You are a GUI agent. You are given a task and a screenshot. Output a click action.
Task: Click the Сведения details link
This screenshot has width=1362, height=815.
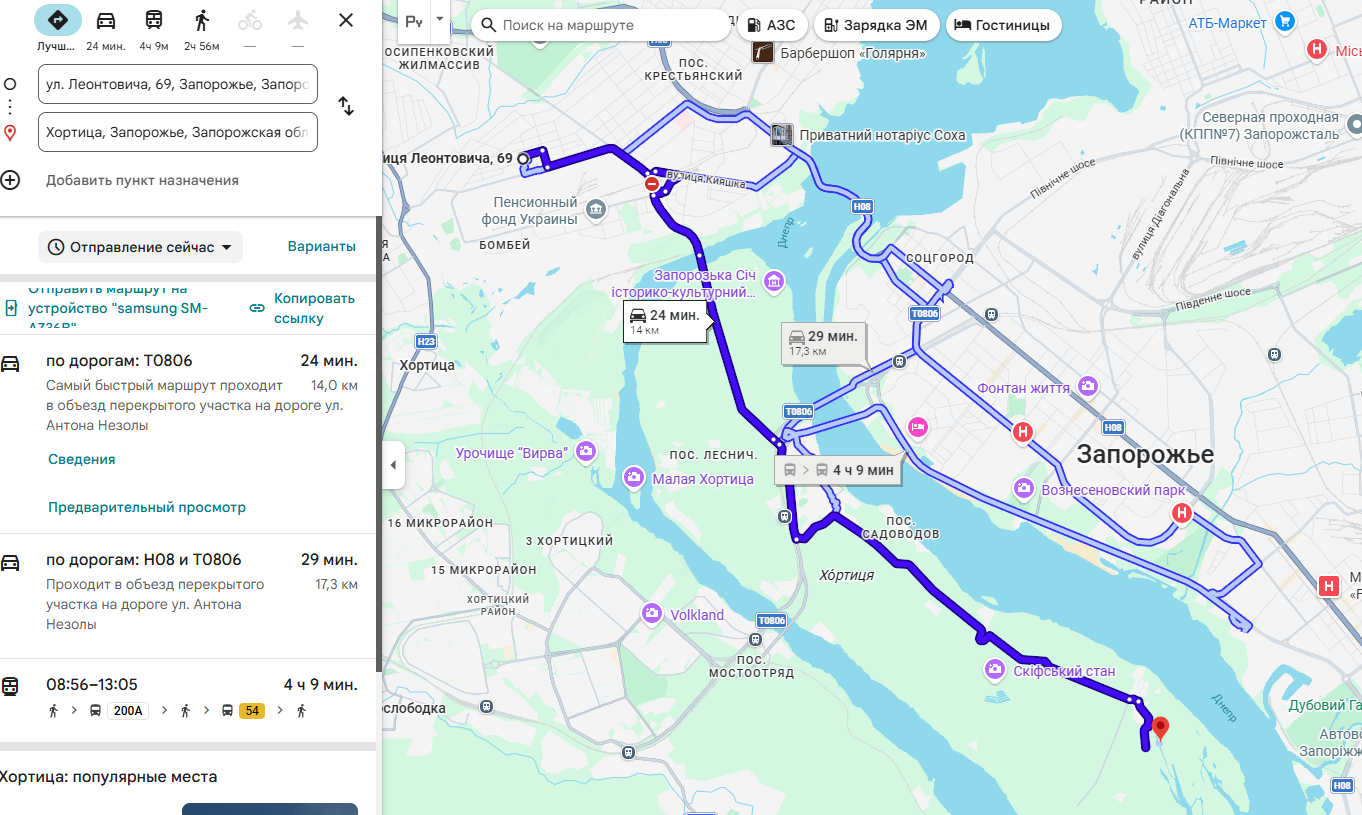(82, 460)
